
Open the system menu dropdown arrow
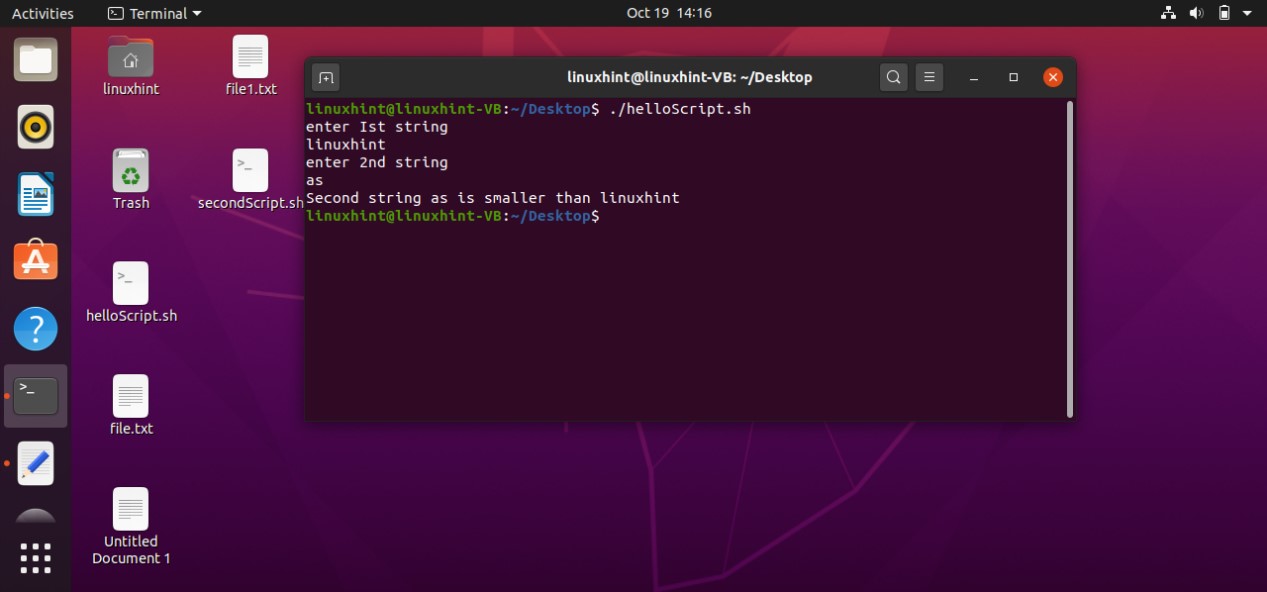1247,14
